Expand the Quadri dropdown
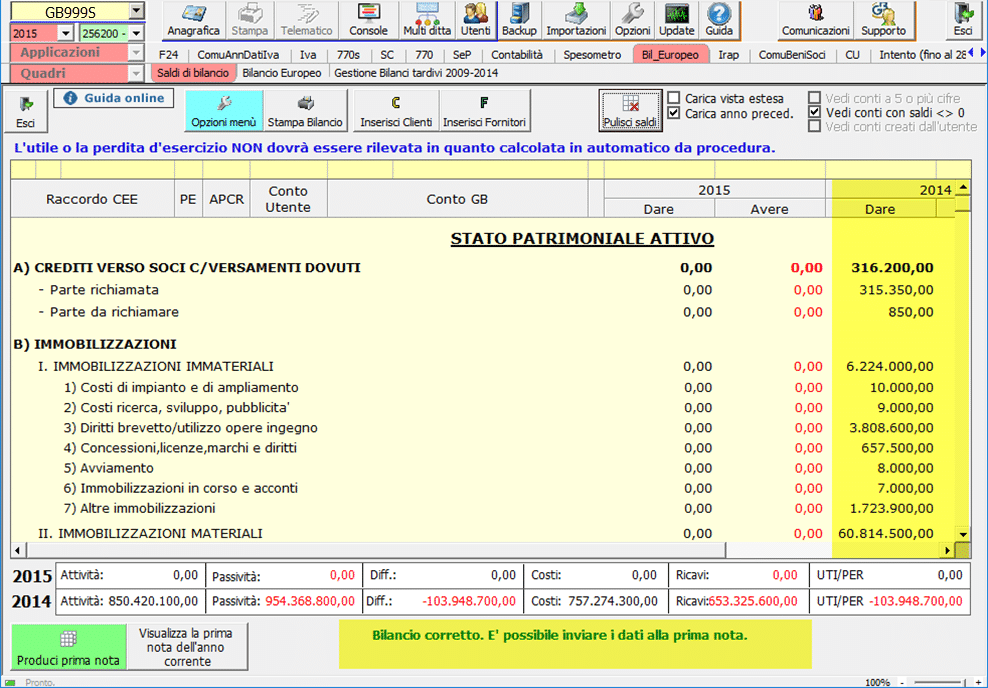This screenshot has width=988, height=688. point(137,73)
